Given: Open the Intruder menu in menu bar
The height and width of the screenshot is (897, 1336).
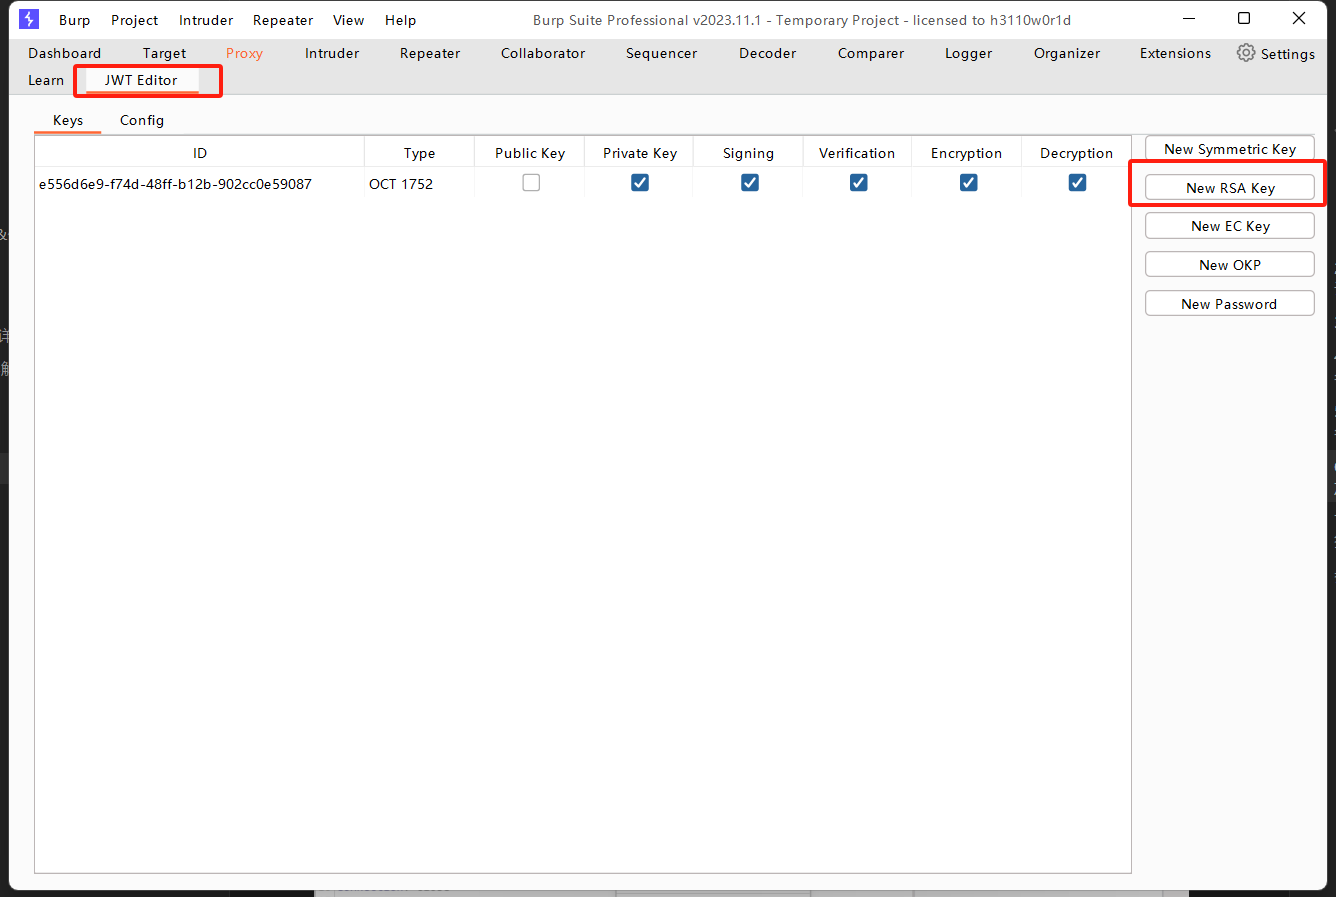Looking at the screenshot, I should point(206,20).
